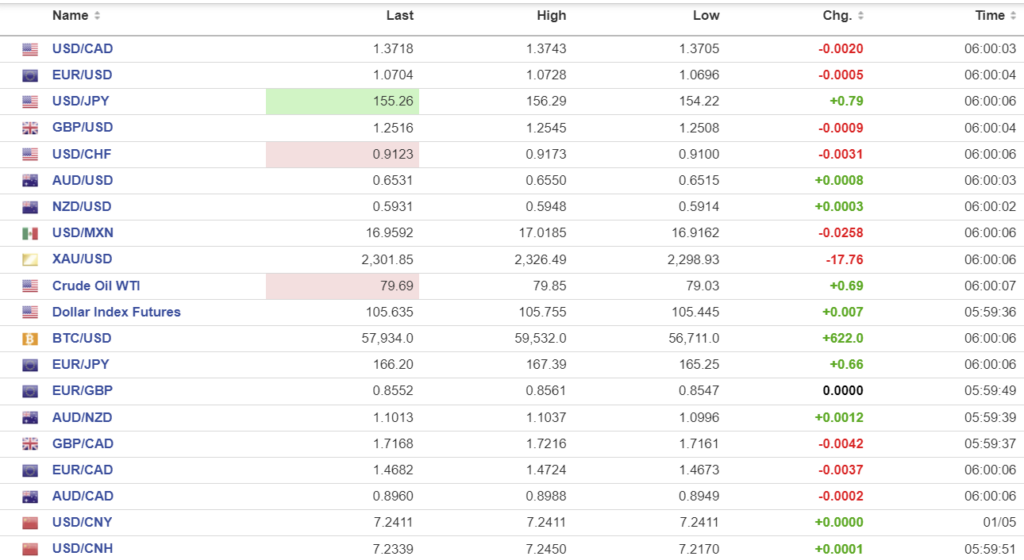Click the gold bar icon beside XAU/USD
1024x560 pixels.
click(30, 259)
